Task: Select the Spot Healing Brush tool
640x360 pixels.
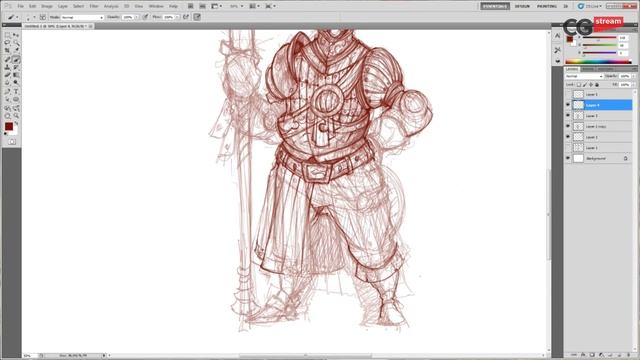Action: coord(7,60)
